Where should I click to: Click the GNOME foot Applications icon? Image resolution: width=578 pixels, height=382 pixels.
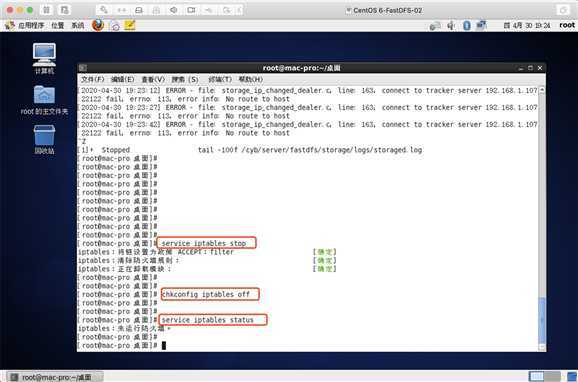tap(10, 25)
